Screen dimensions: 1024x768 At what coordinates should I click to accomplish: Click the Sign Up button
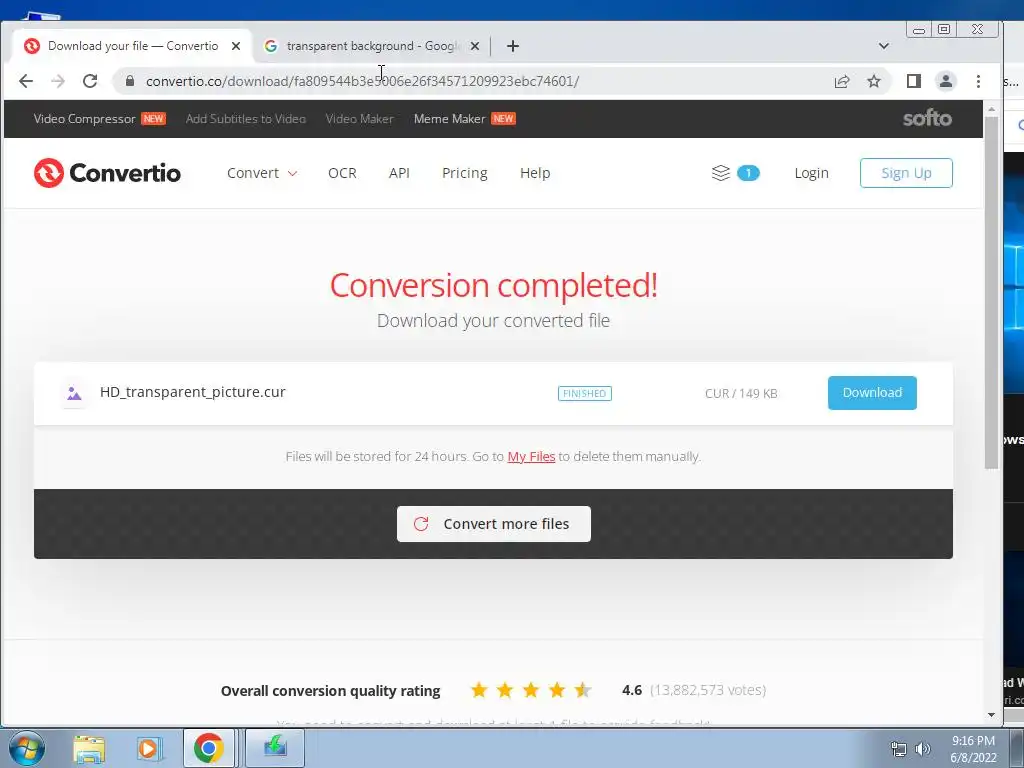click(x=906, y=173)
